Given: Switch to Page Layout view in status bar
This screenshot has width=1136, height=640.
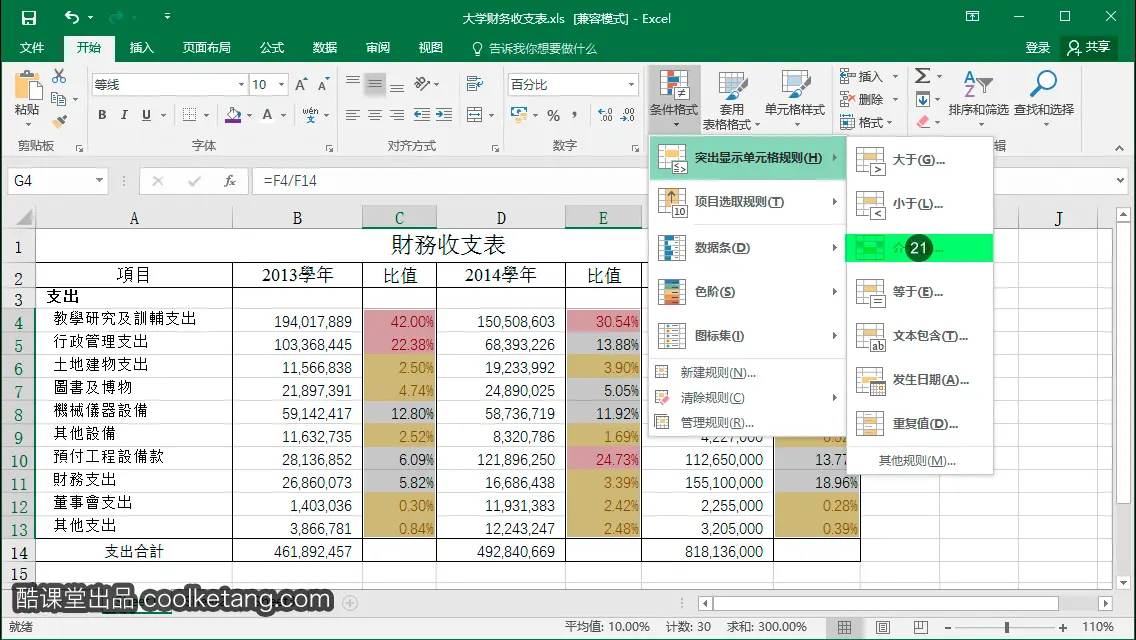Looking at the screenshot, I should coord(882,627).
